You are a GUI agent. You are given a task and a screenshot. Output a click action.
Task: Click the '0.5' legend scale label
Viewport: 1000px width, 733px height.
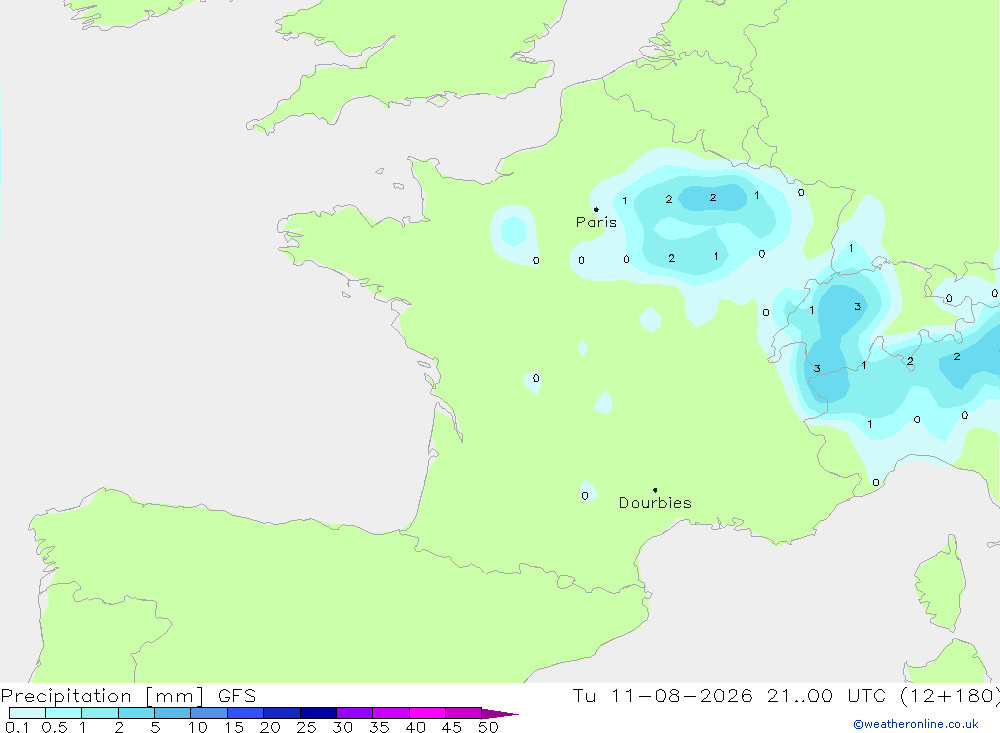click(54, 727)
